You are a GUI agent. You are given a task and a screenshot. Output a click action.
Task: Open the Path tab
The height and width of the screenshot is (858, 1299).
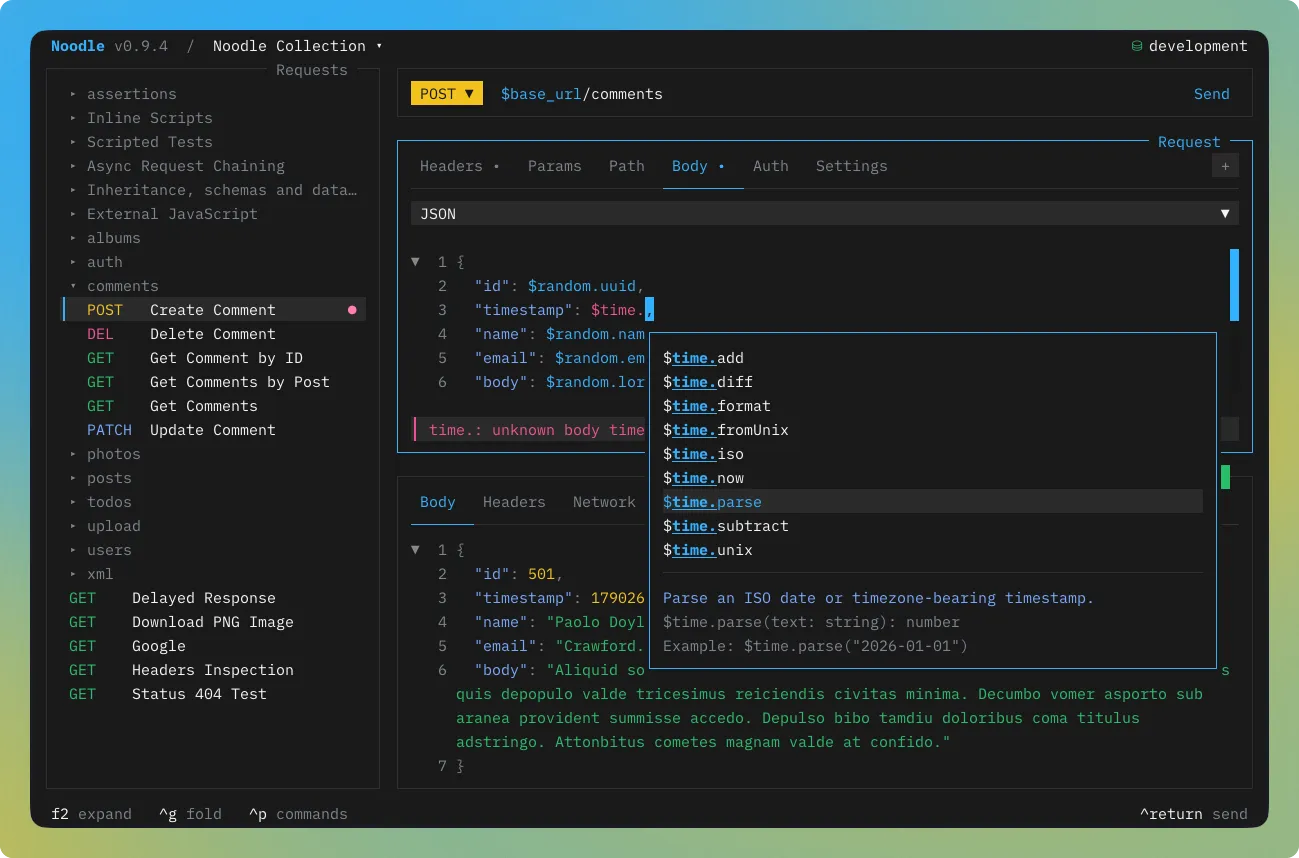click(627, 166)
